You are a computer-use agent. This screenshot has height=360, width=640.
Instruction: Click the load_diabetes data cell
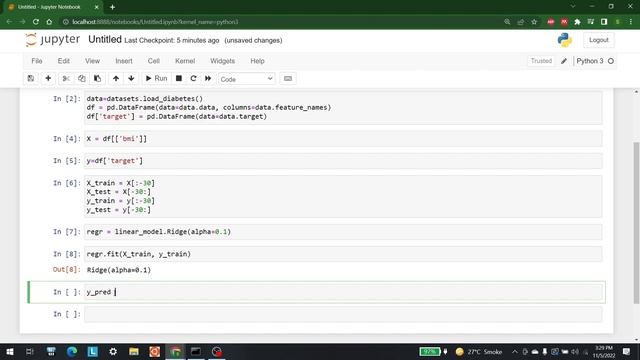343,107
